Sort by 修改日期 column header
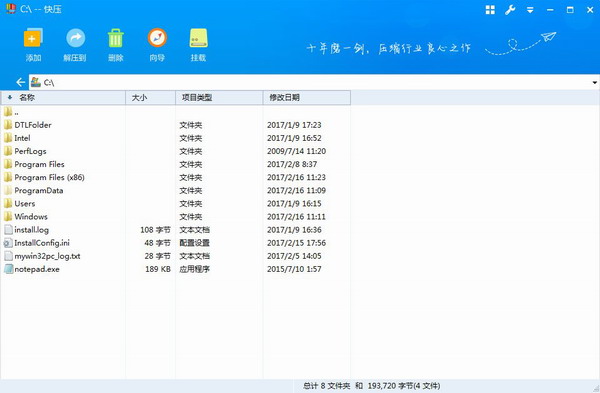This screenshot has width=600, height=393. click(x=307, y=98)
